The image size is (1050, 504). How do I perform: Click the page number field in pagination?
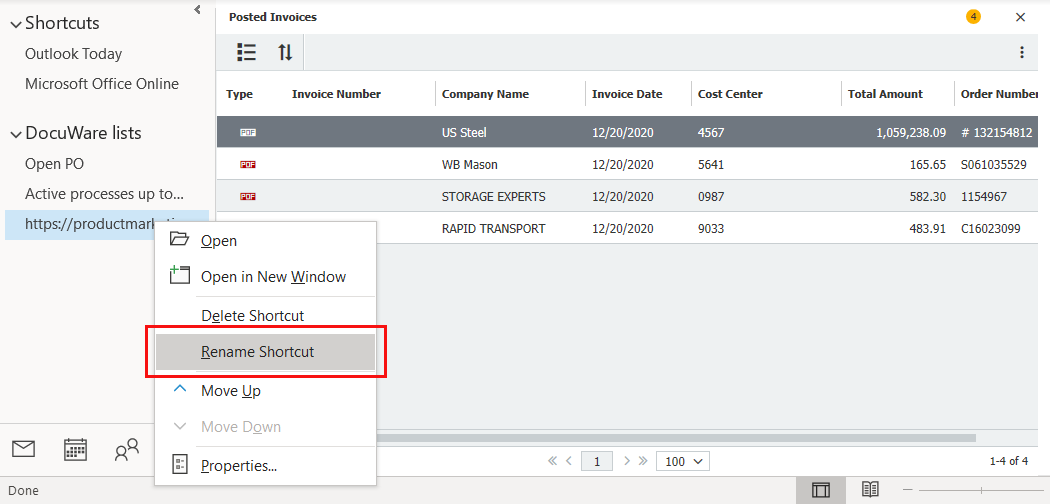(597, 461)
